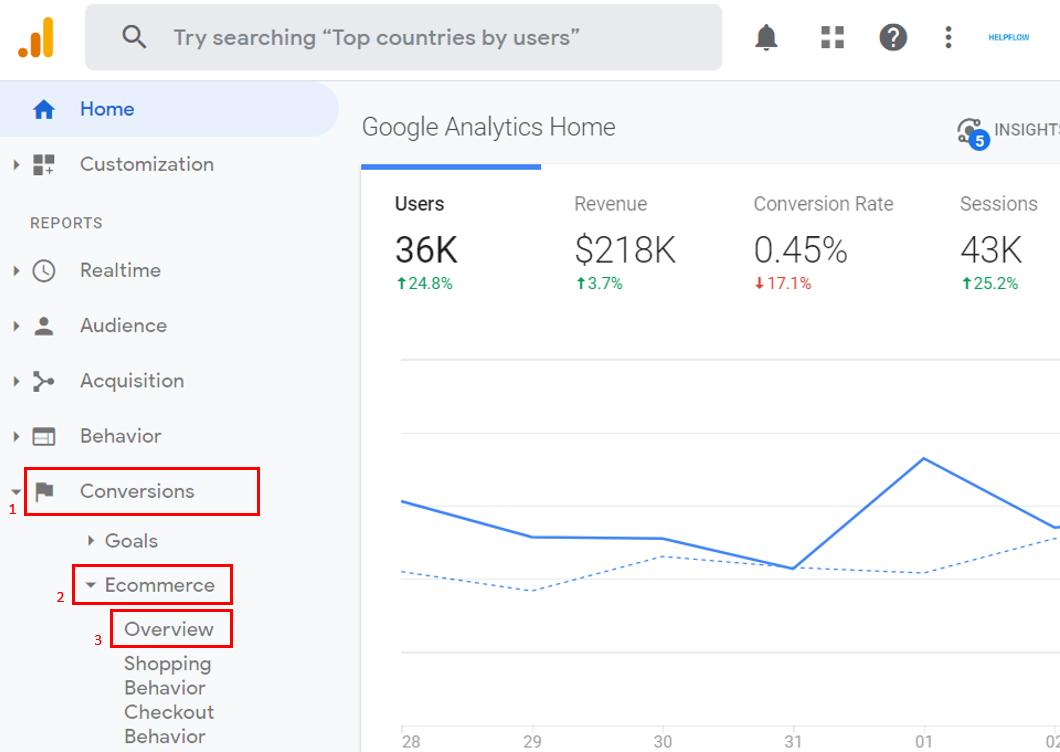Open the Behavior reports item

120,436
